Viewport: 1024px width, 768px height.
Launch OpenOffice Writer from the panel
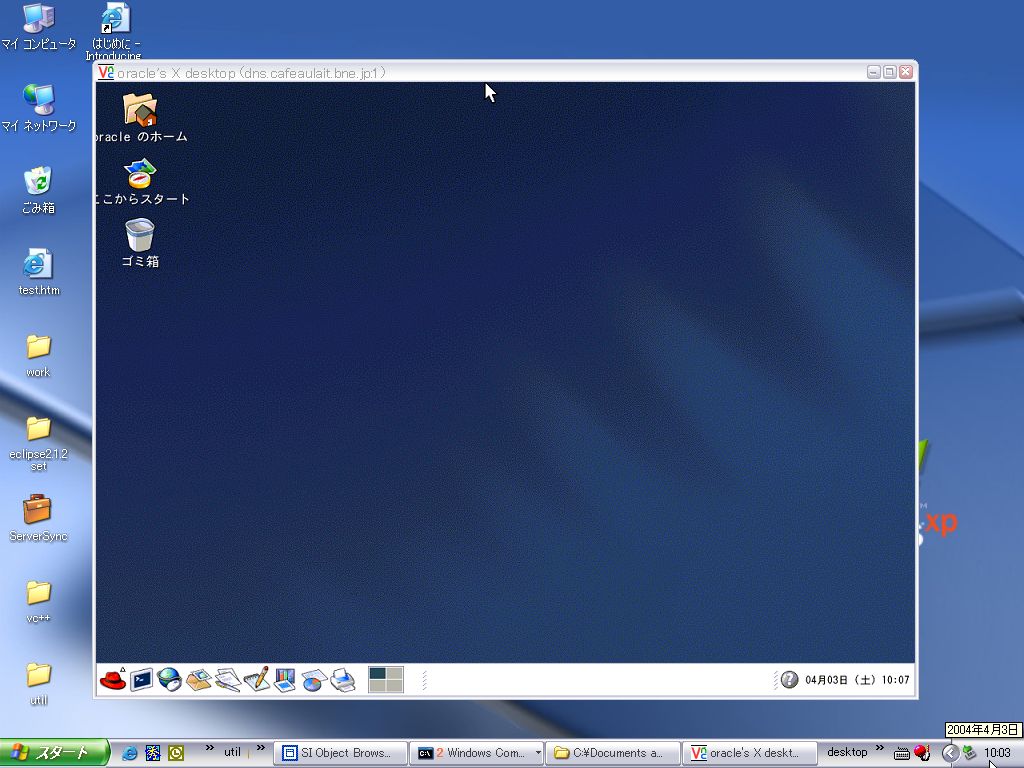tap(228, 680)
